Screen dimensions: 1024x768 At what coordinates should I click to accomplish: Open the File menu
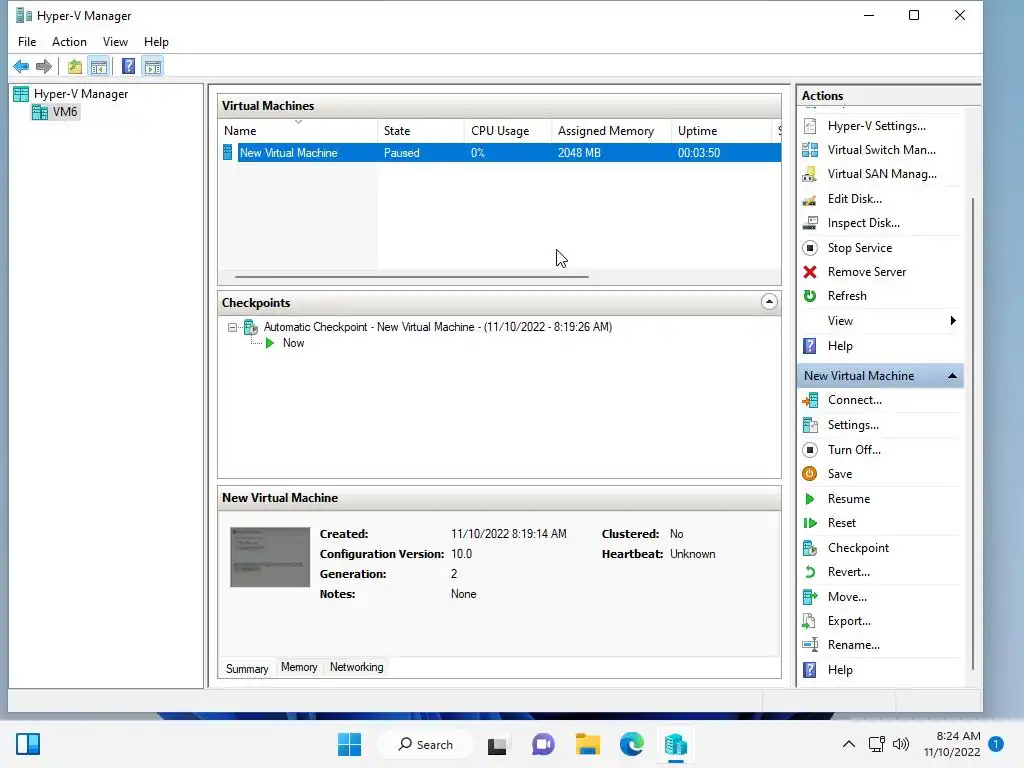[27, 42]
